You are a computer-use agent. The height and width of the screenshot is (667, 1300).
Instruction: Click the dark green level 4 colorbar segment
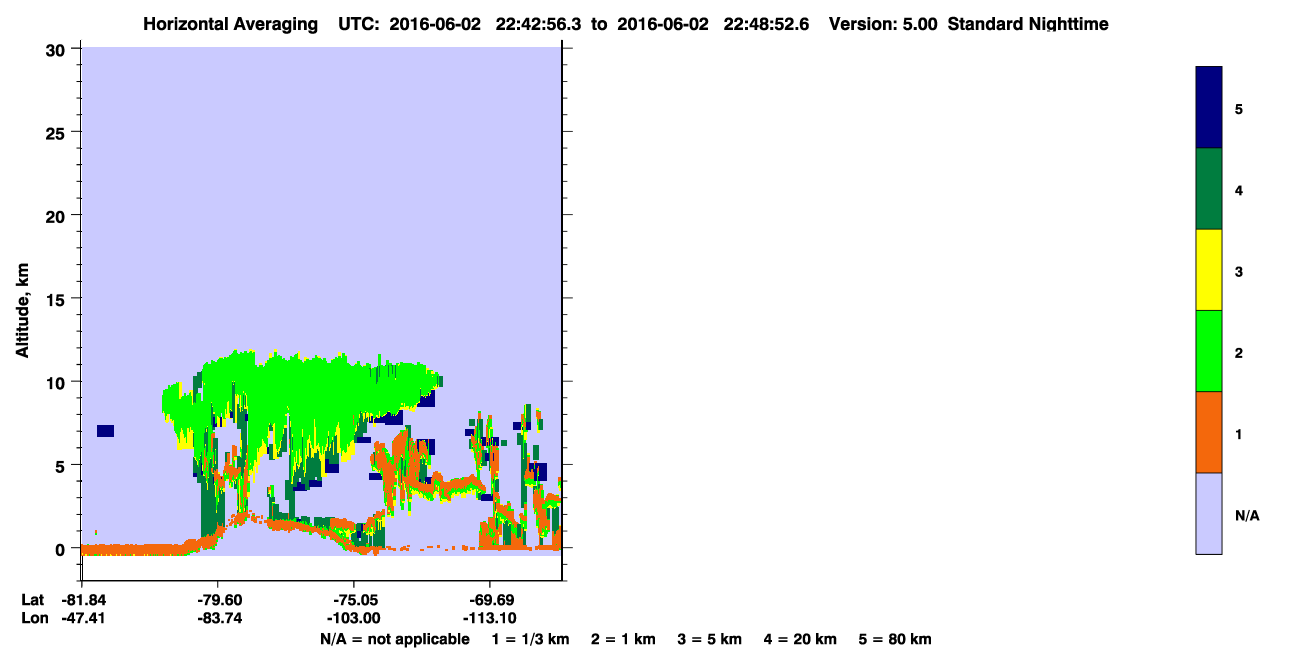(x=1208, y=189)
